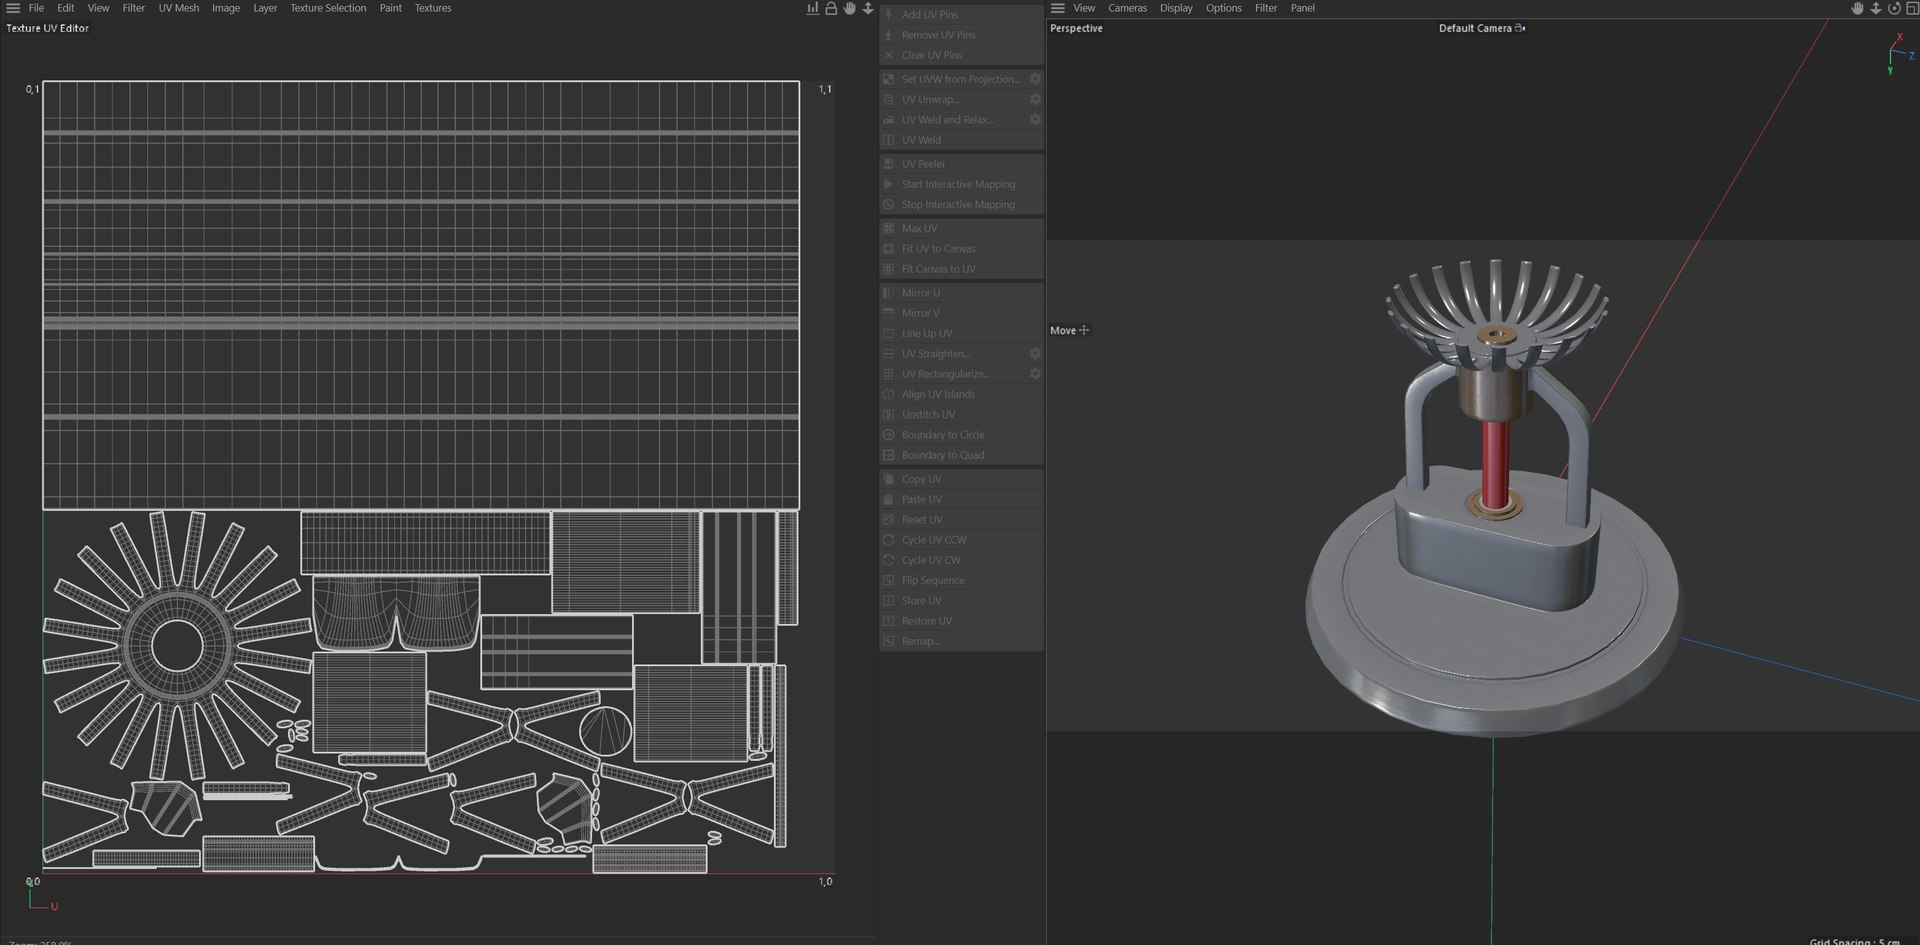This screenshot has height=945, width=1920.
Task: Select the pan hand icon in UV editor
Action: coord(849,8)
